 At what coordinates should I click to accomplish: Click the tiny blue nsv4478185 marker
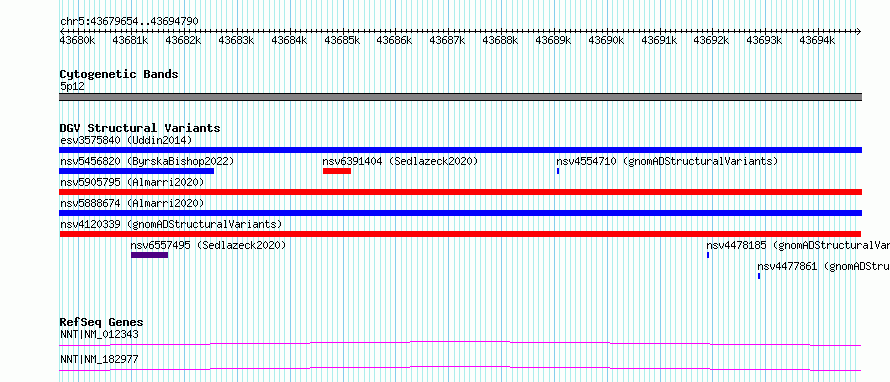point(708,255)
